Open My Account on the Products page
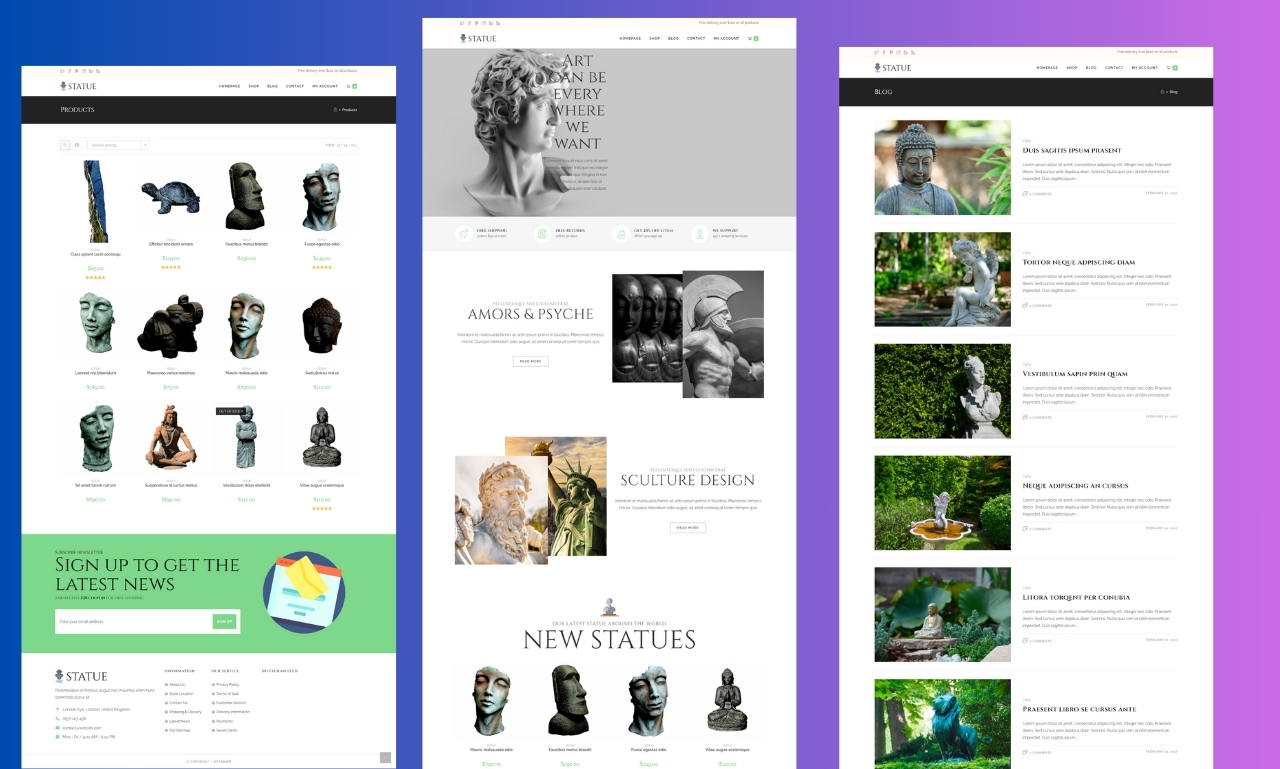Viewport: 1280px width, 769px height. (325, 86)
